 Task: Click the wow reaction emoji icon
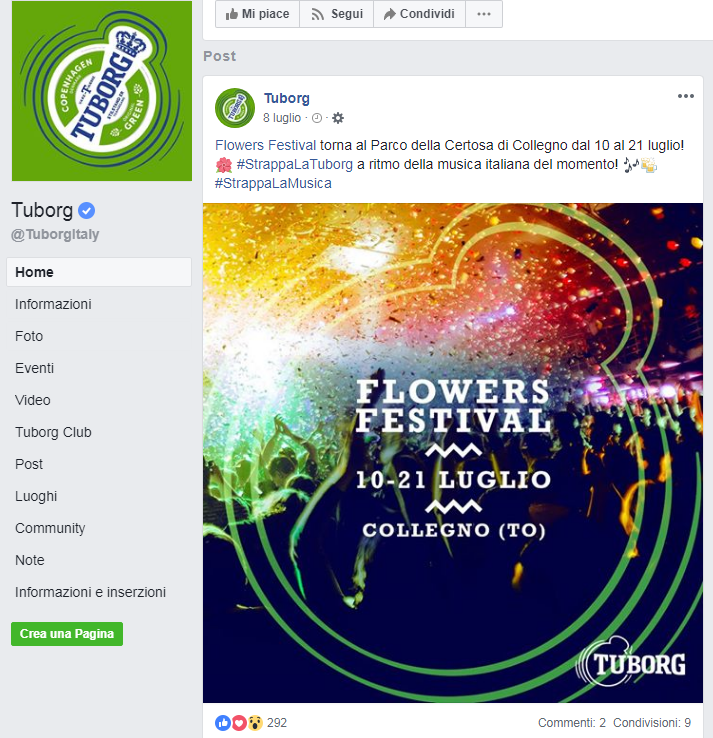click(x=255, y=722)
